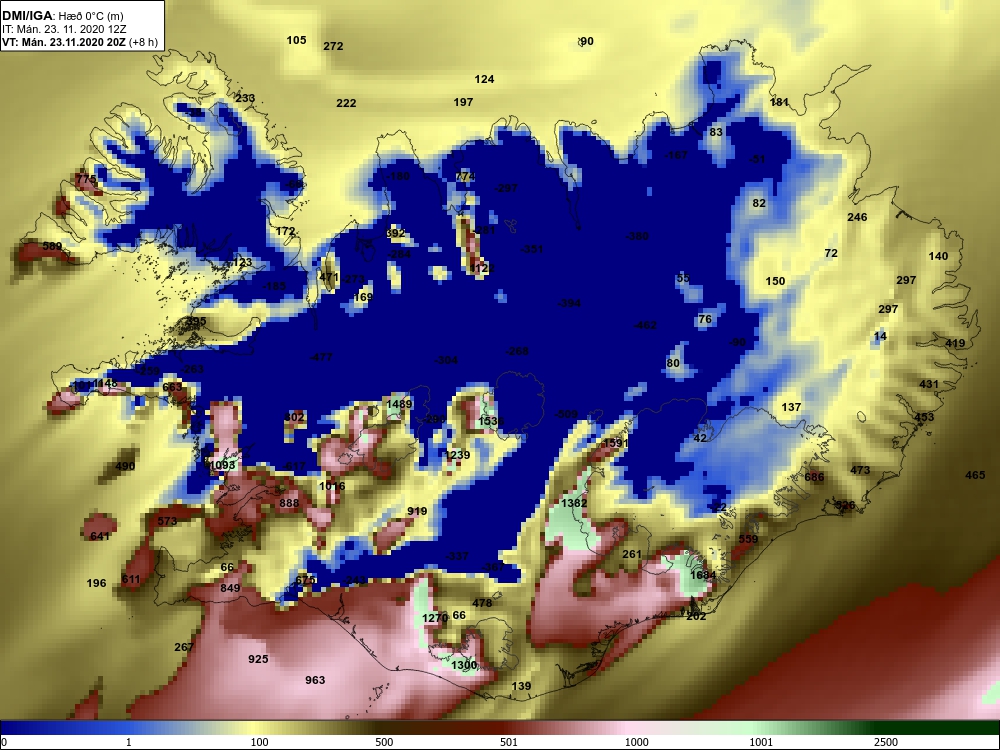Image resolution: width=1000 pixels, height=750 pixels.
Task: Click the map value 1093
Action: [x=223, y=465]
